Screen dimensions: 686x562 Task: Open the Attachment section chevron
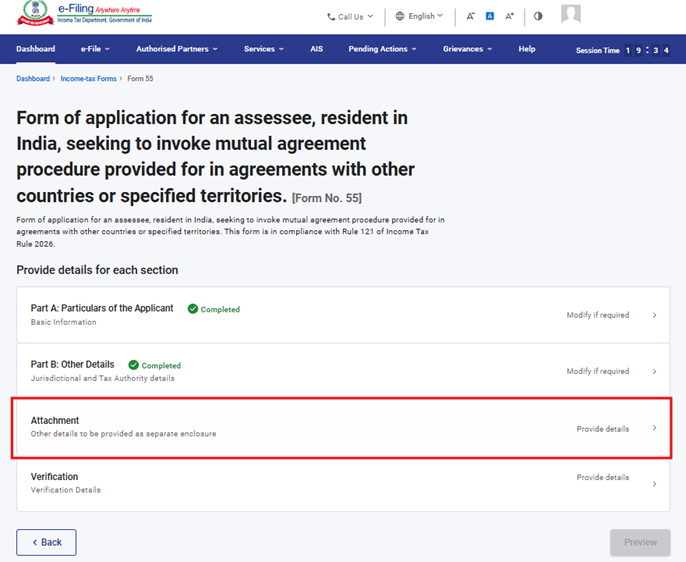[654, 428]
